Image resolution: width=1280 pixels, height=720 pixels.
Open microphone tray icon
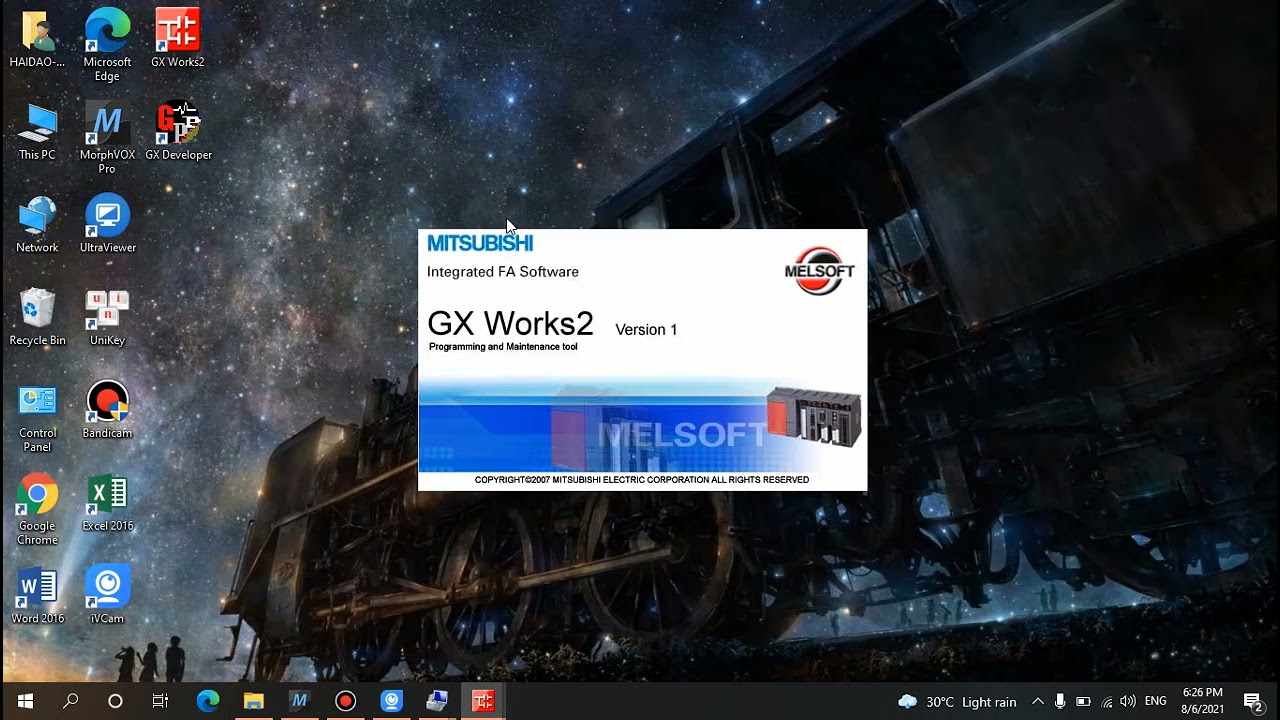pyautogui.click(x=1060, y=702)
